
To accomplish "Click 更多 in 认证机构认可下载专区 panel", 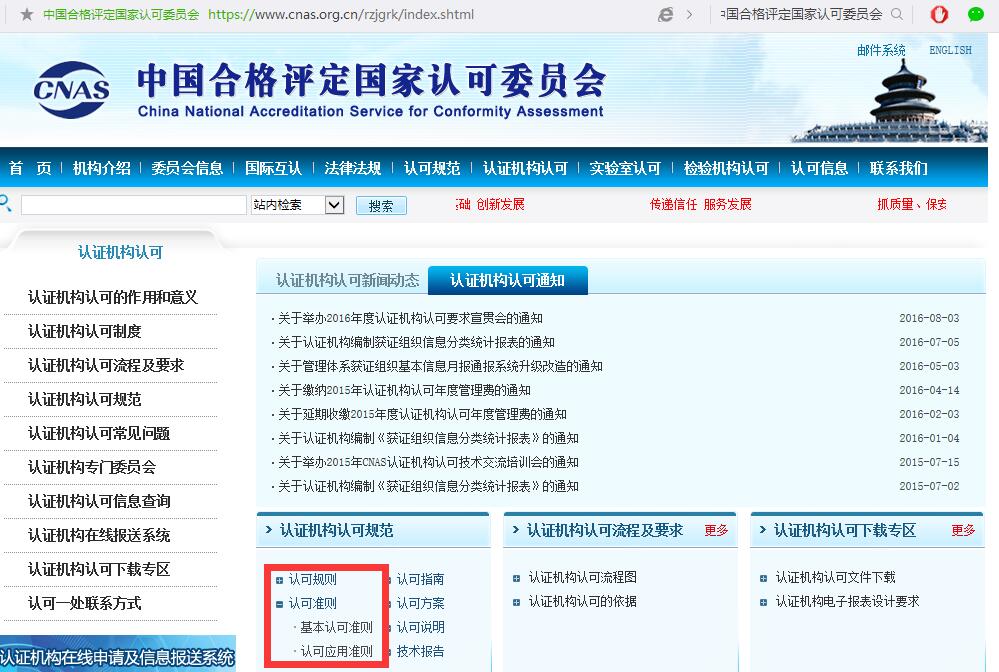I will (x=963, y=530).
